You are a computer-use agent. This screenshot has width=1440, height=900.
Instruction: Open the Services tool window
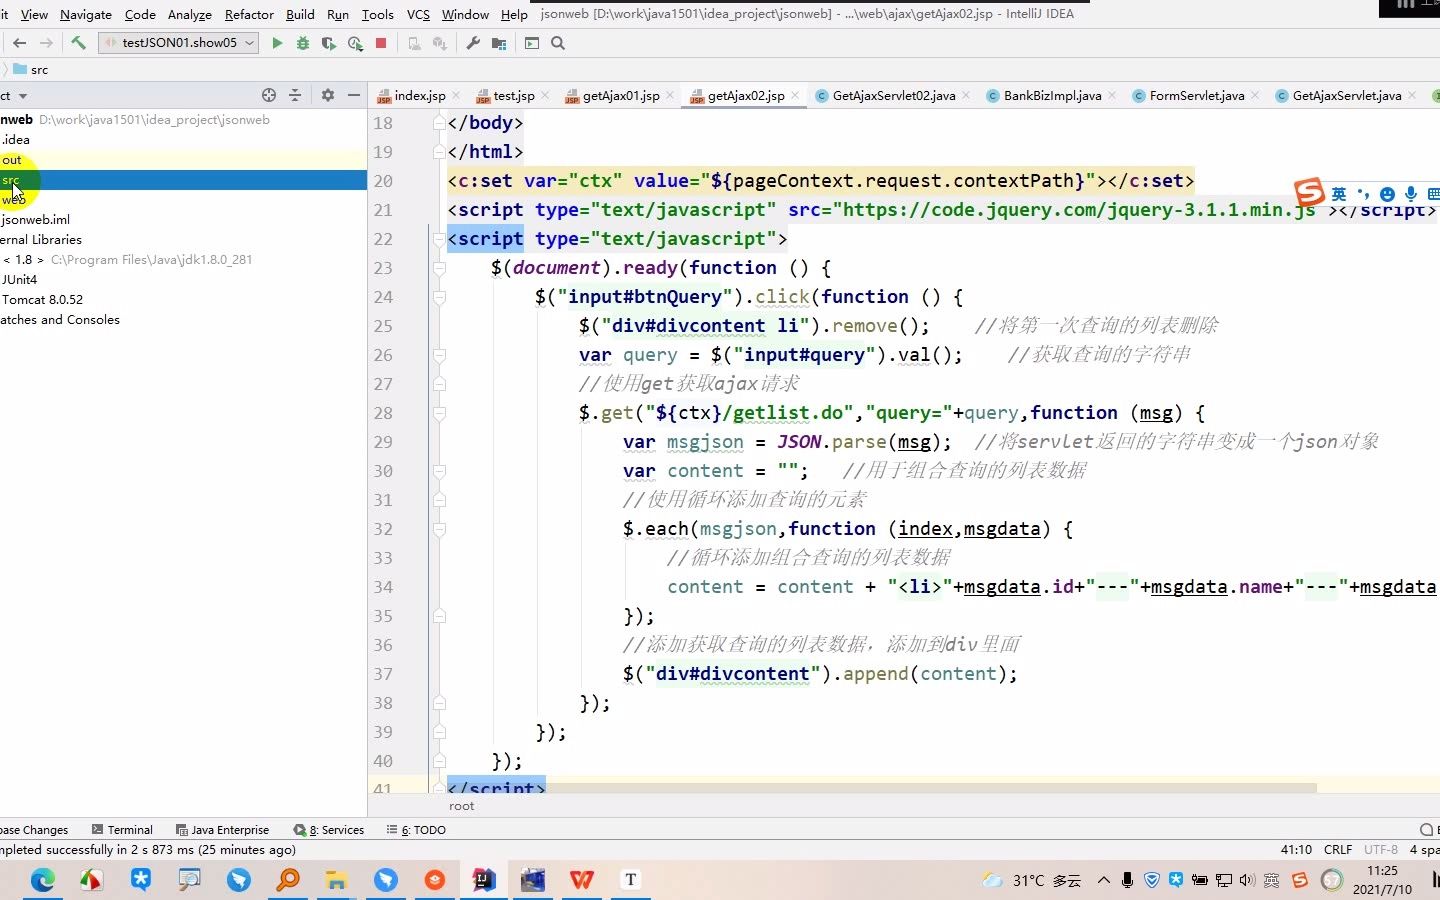[x=329, y=830]
